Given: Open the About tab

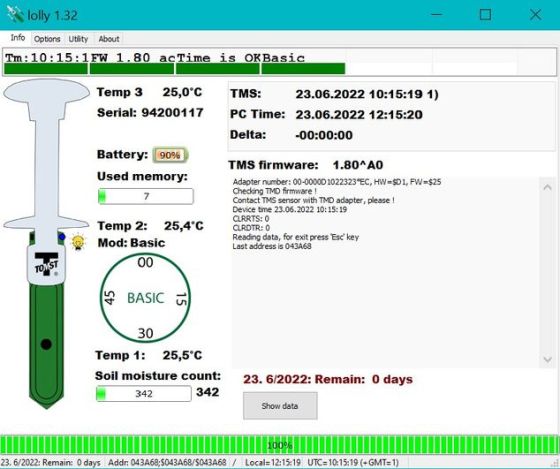Looking at the screenshot, I should 109,39.
